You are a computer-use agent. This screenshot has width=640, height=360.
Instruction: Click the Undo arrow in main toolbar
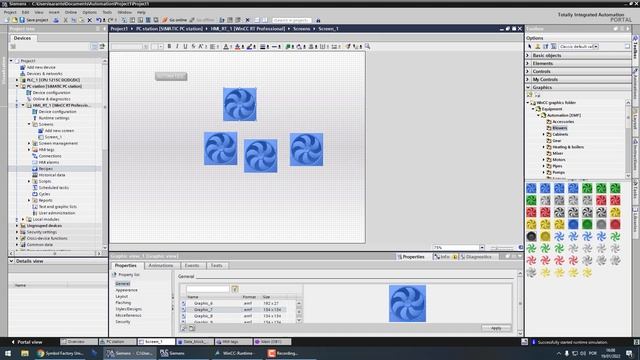[x=98, y=20]
